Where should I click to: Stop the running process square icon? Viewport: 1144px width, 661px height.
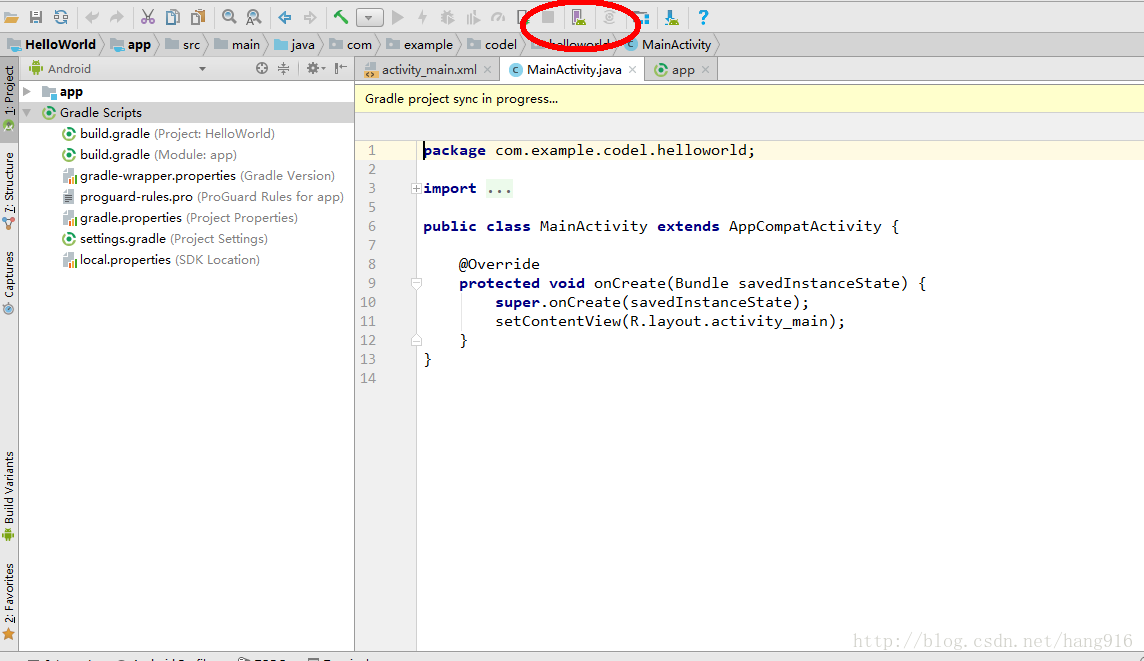tap(548, 17)
